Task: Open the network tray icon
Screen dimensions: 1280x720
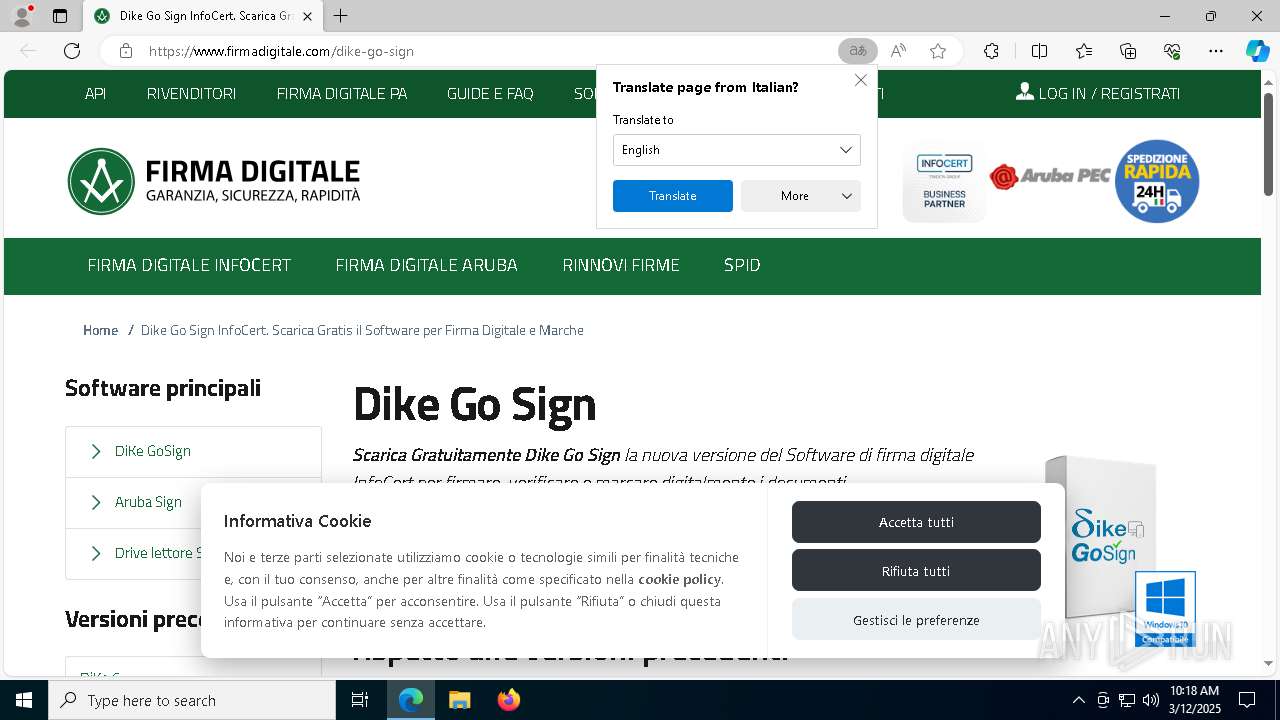Action: (x=1127, y=700)
